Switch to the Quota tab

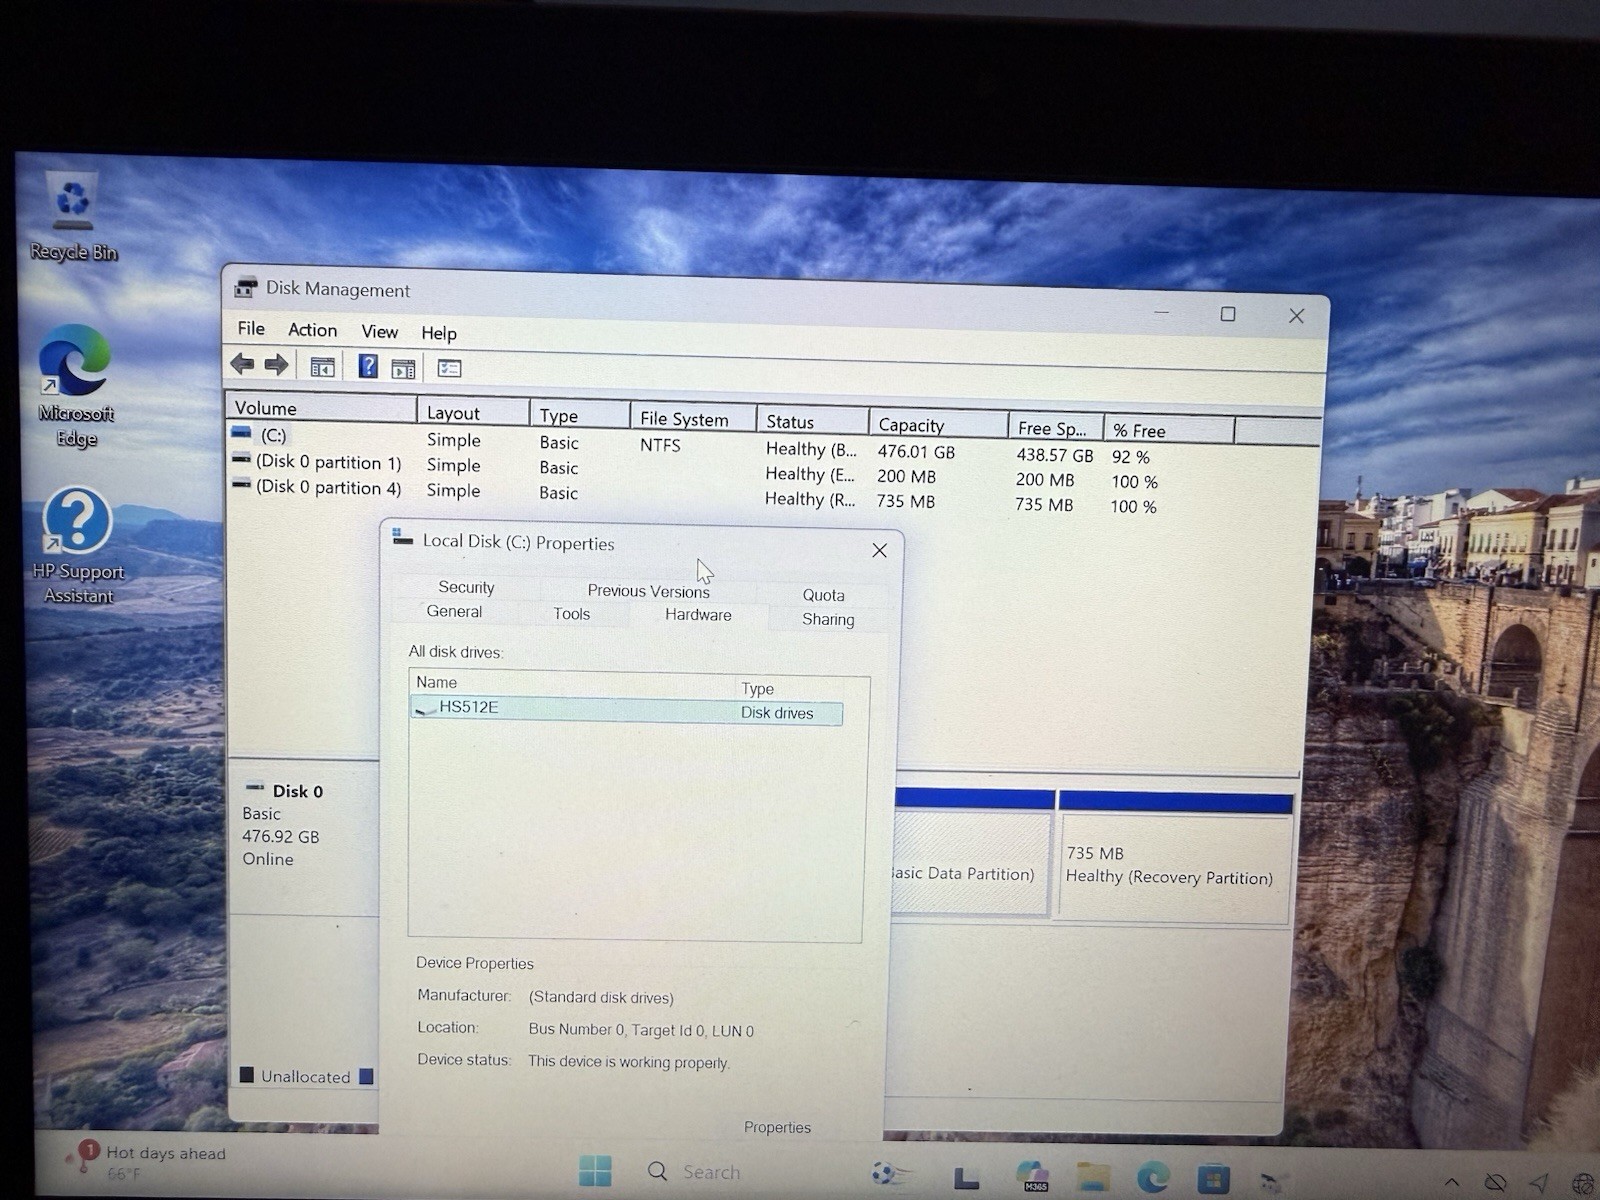(823, 595)
